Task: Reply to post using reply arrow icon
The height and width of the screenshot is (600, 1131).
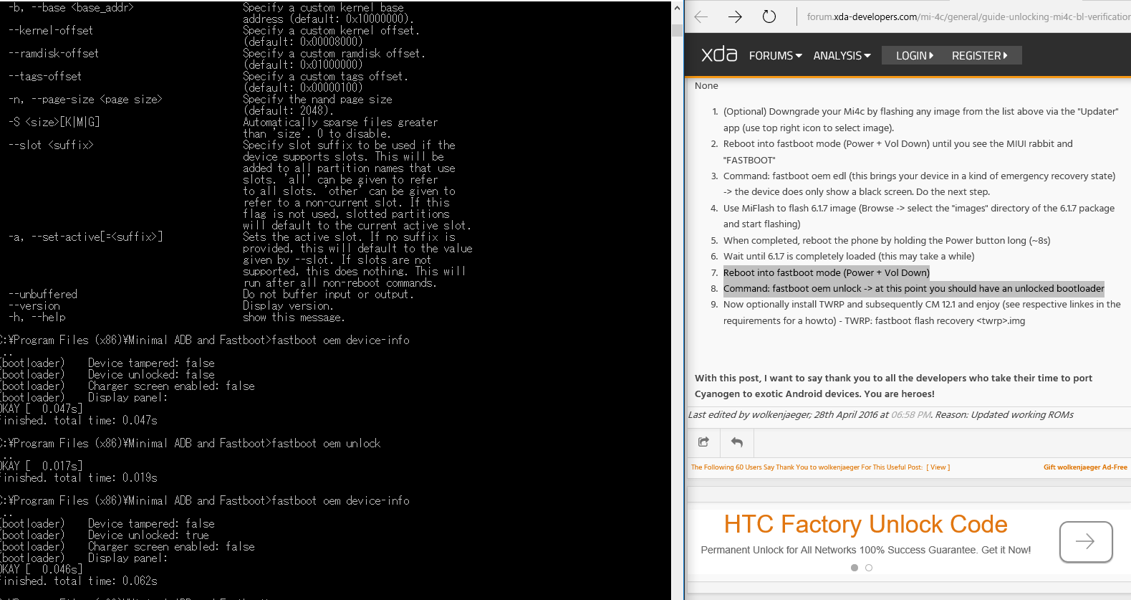Action: tap(736, 442)
